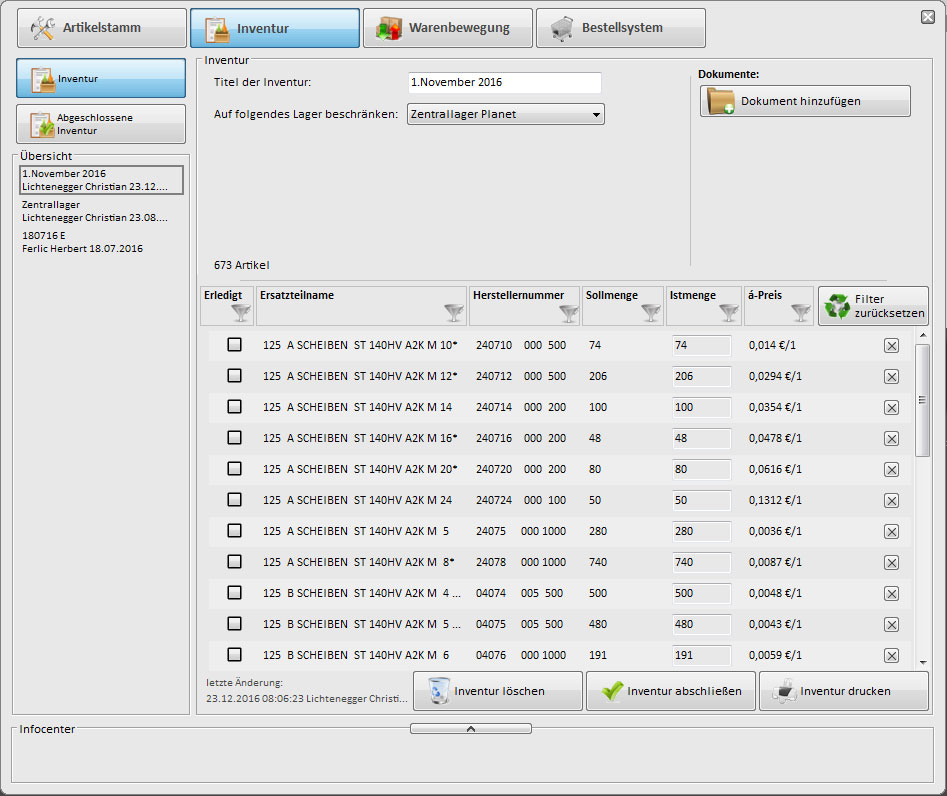Expand the Infocenter panel with chevron
This screenshot has width=947, height=796.
click(470, 729)
